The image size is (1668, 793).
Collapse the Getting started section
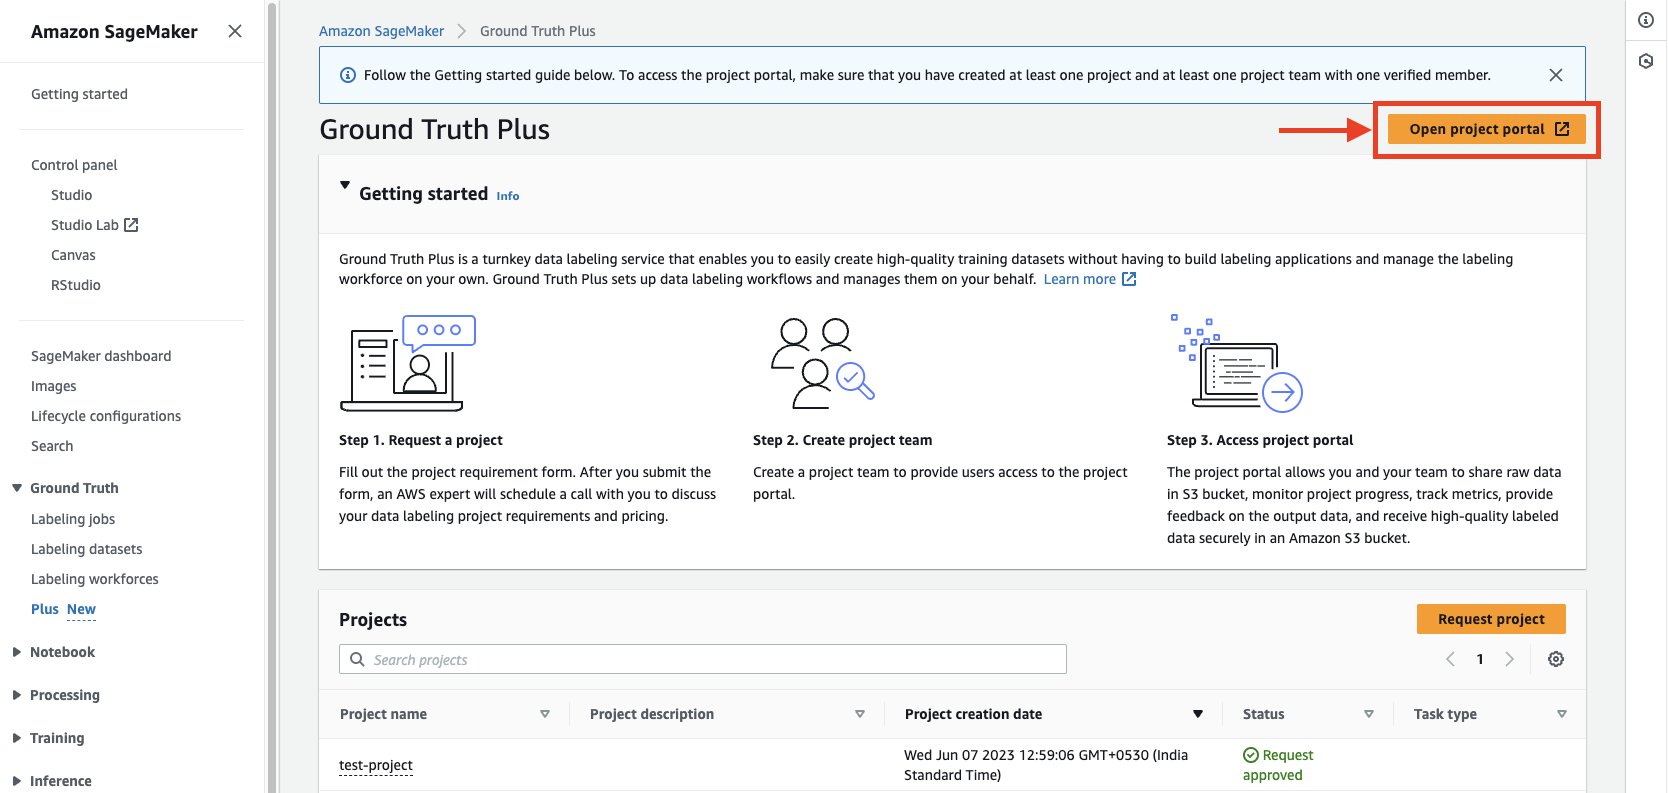point(345,185)
